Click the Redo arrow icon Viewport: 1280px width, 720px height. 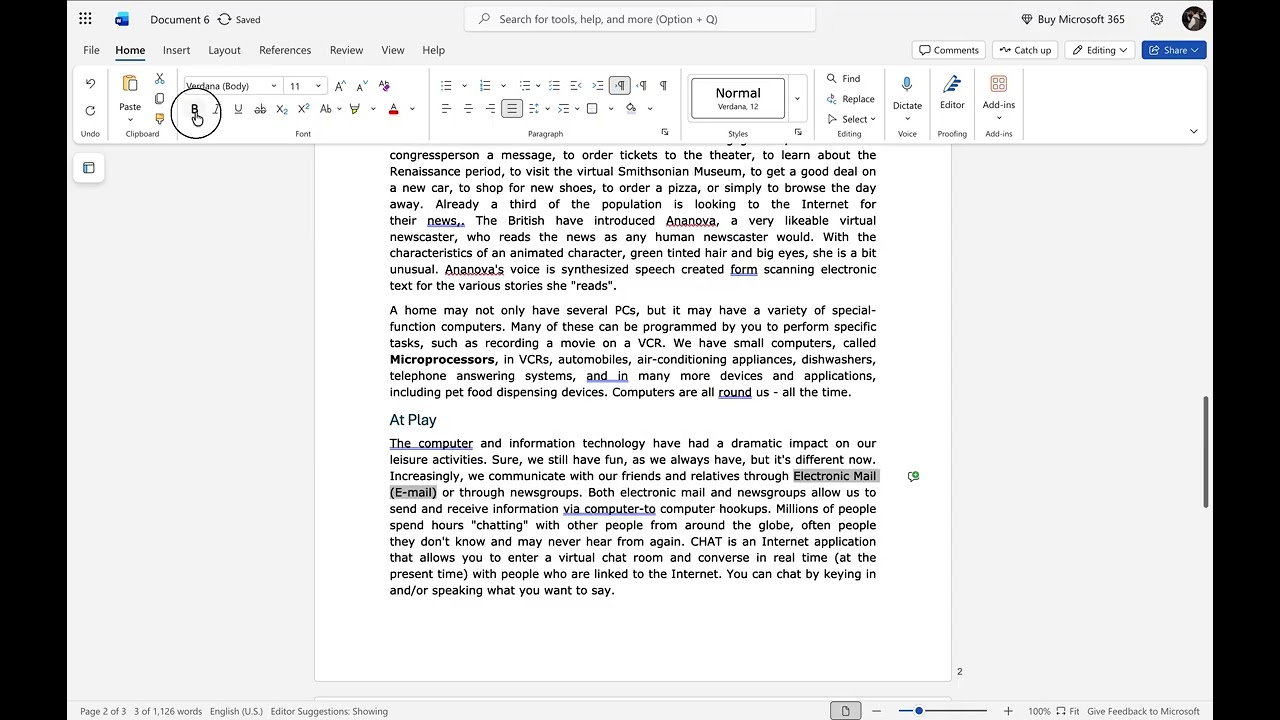(x=90, y=110)
